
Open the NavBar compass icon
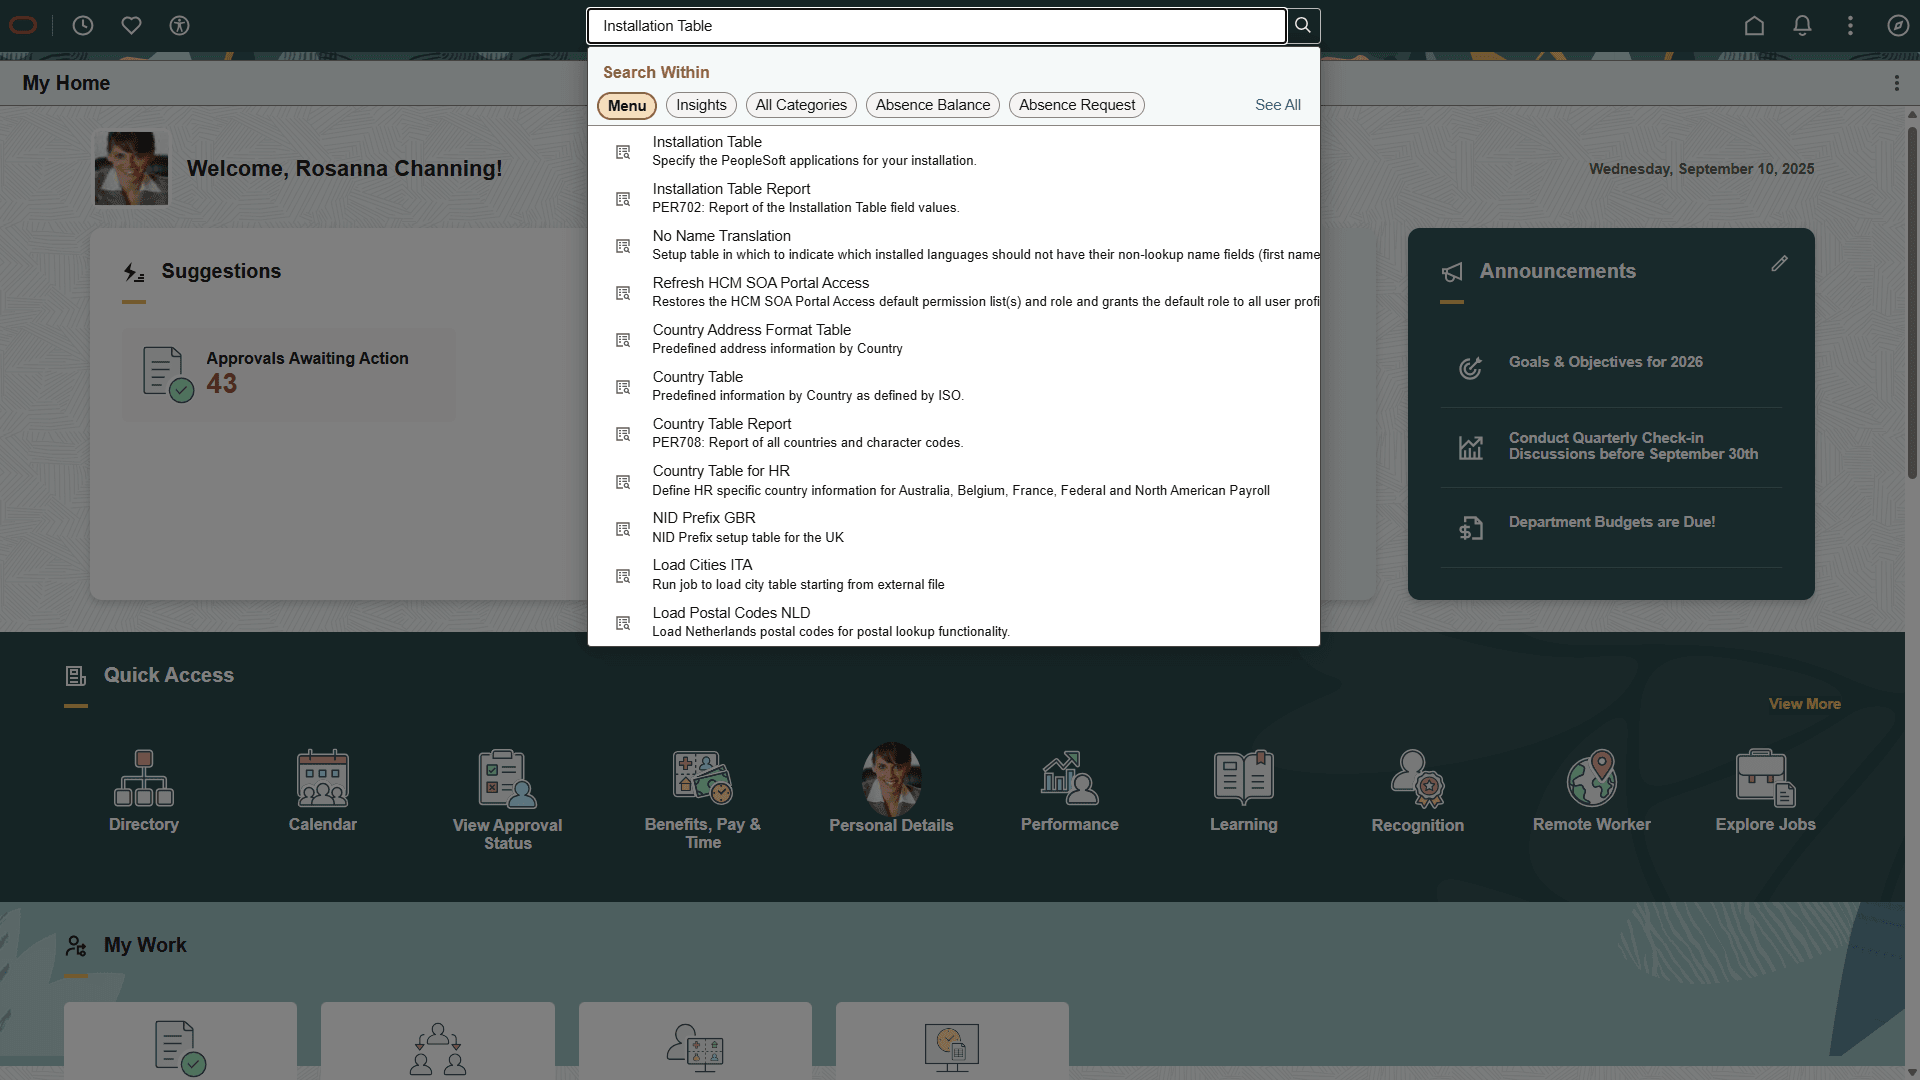[x=1898, y=26]
